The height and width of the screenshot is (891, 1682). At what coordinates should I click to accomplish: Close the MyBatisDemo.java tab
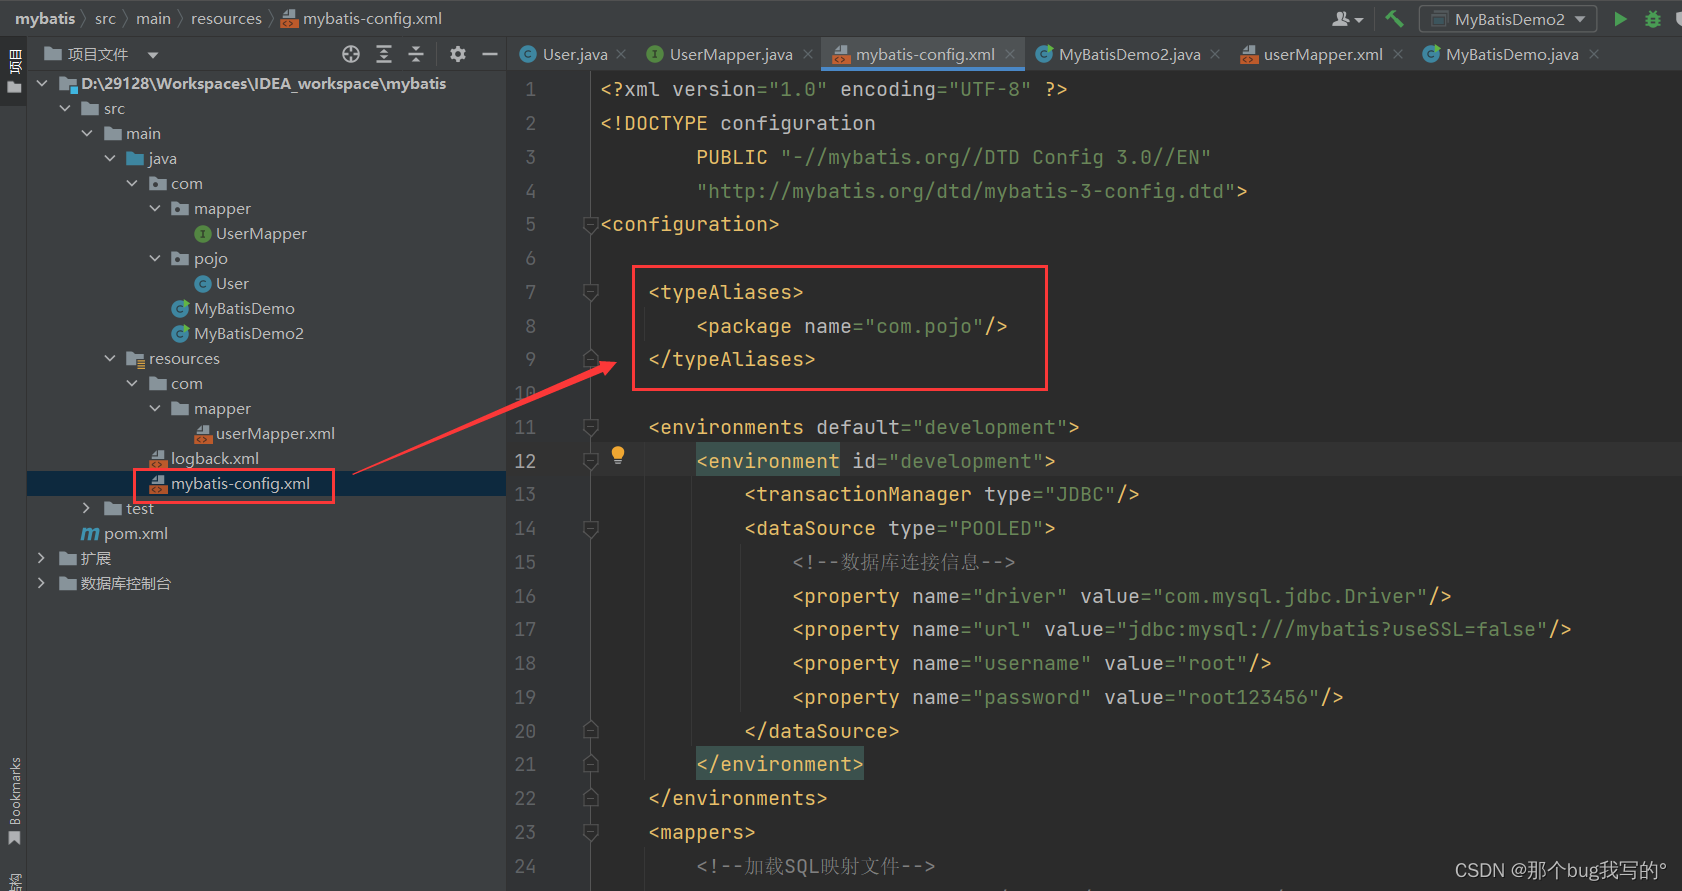(x=1594, y=54)
